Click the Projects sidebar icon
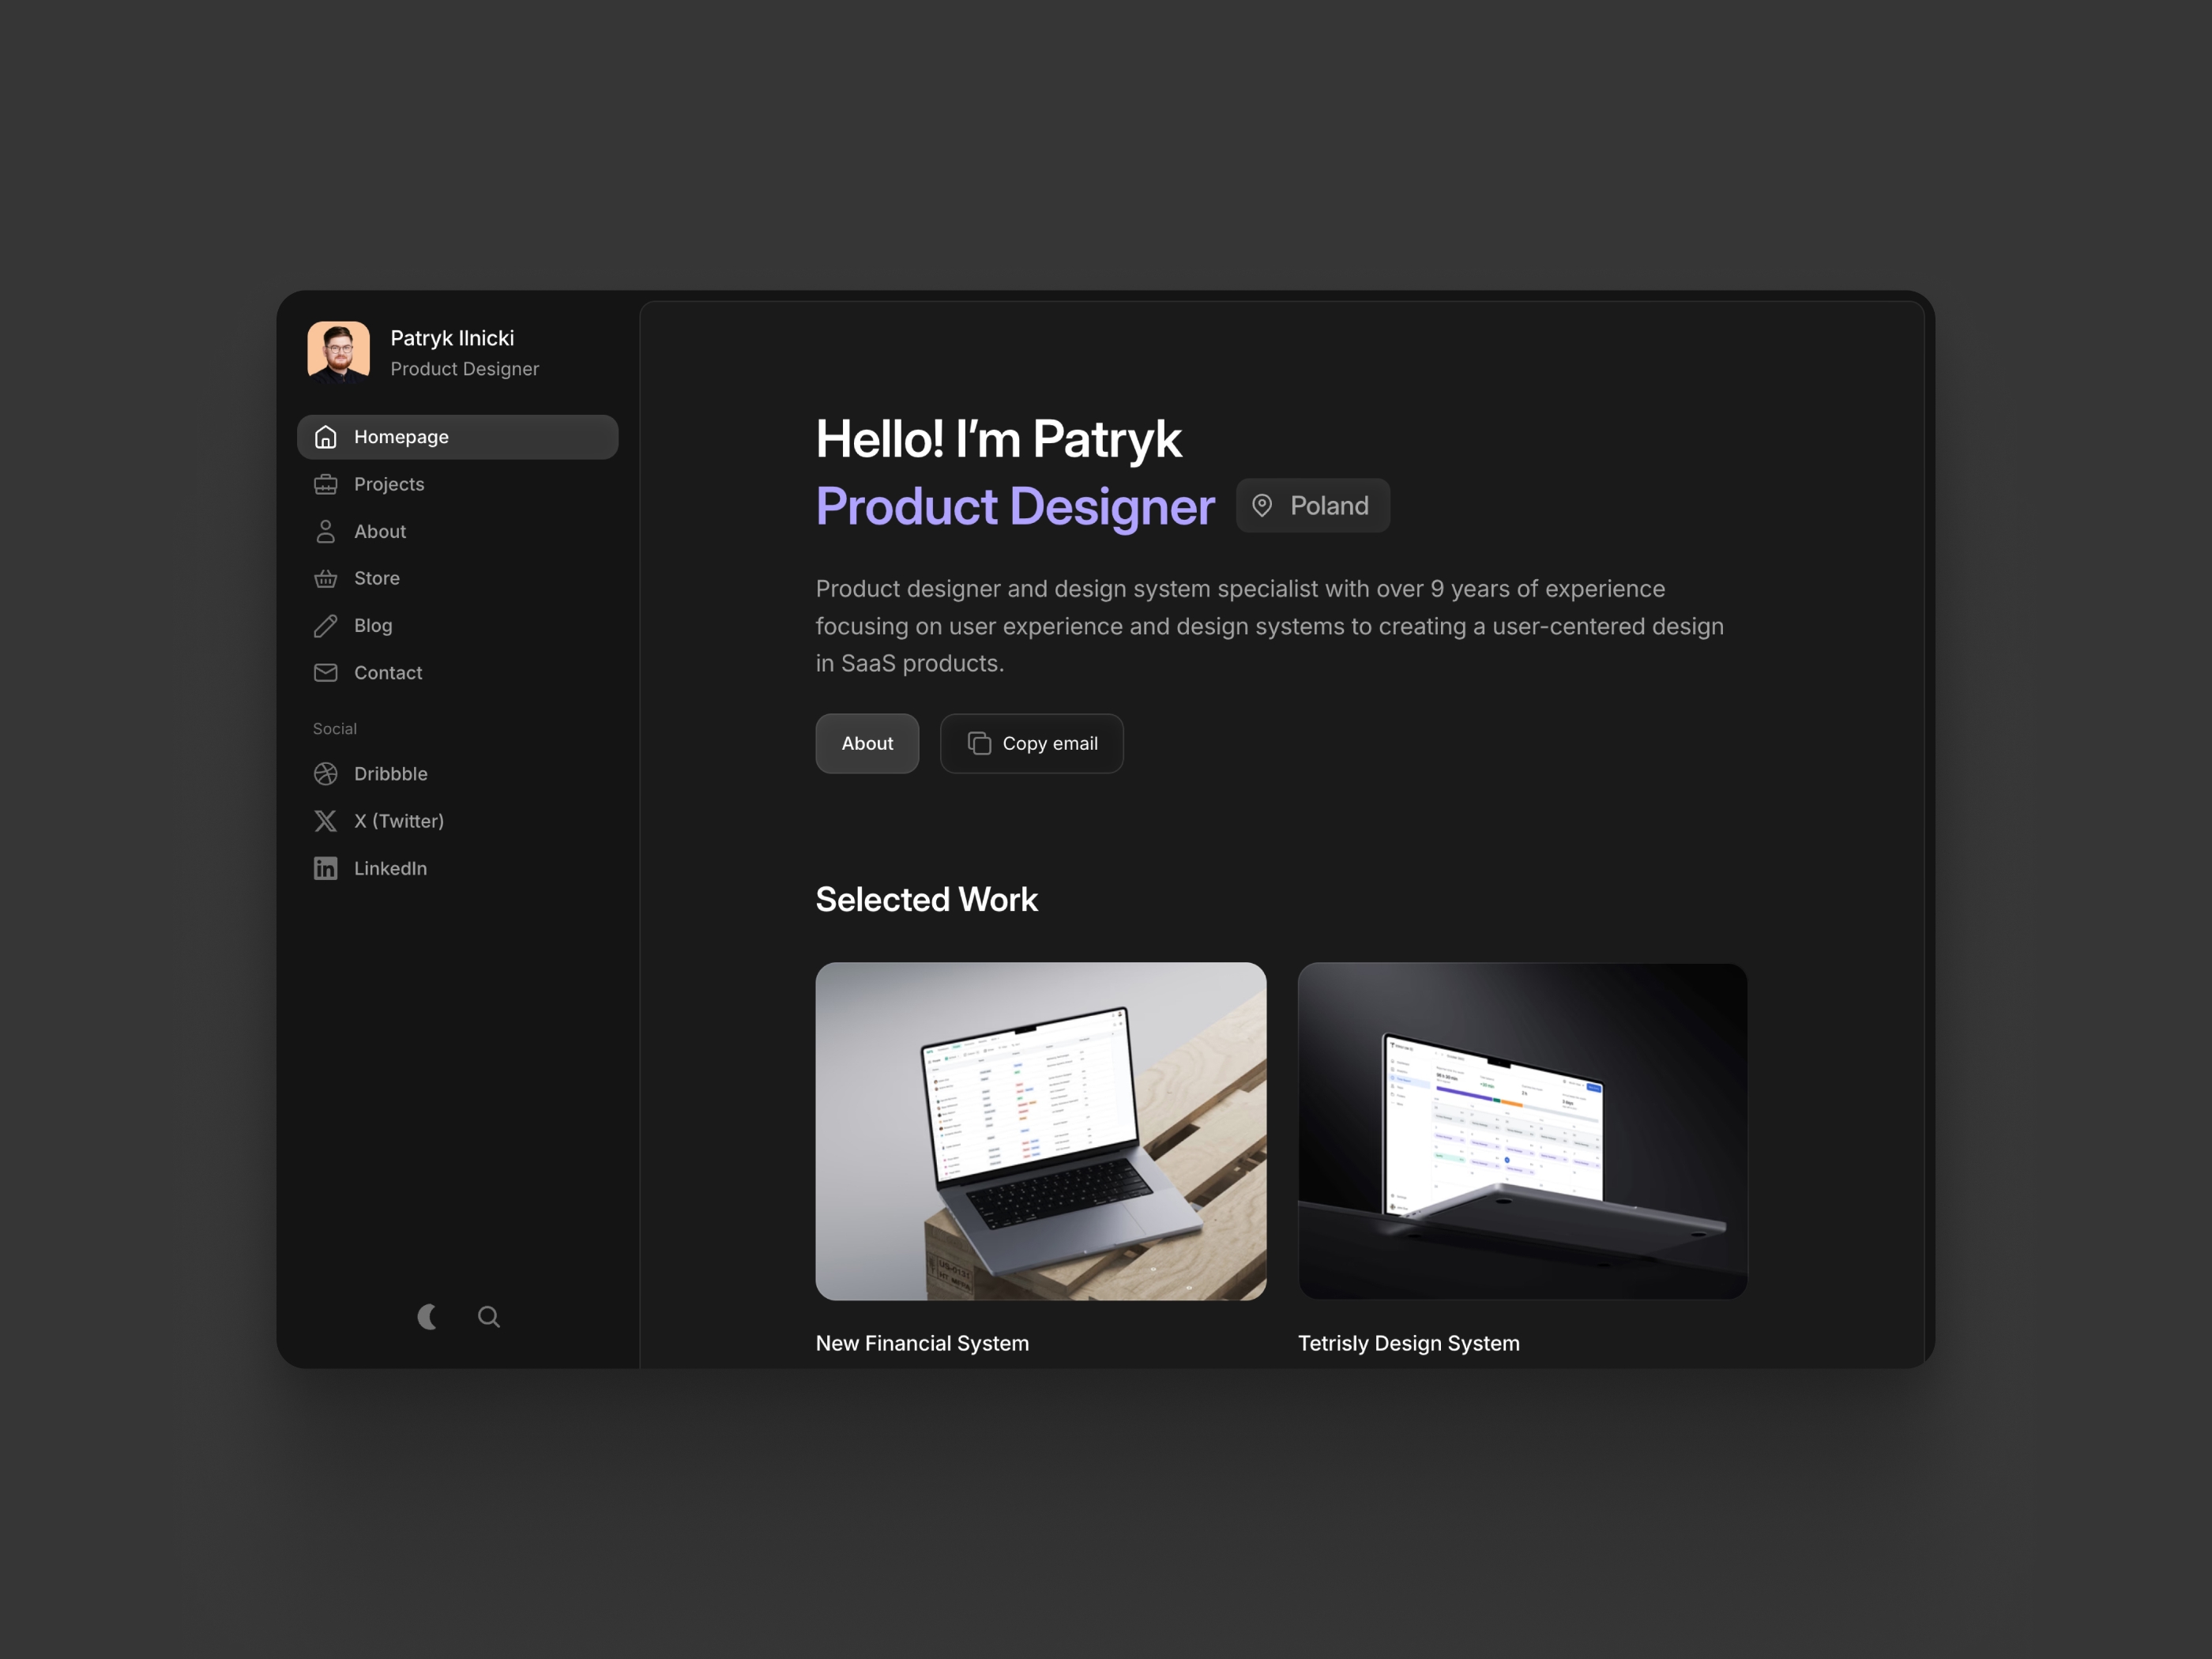Screen dimensions: 2212x1659 (x=325, y=483)
